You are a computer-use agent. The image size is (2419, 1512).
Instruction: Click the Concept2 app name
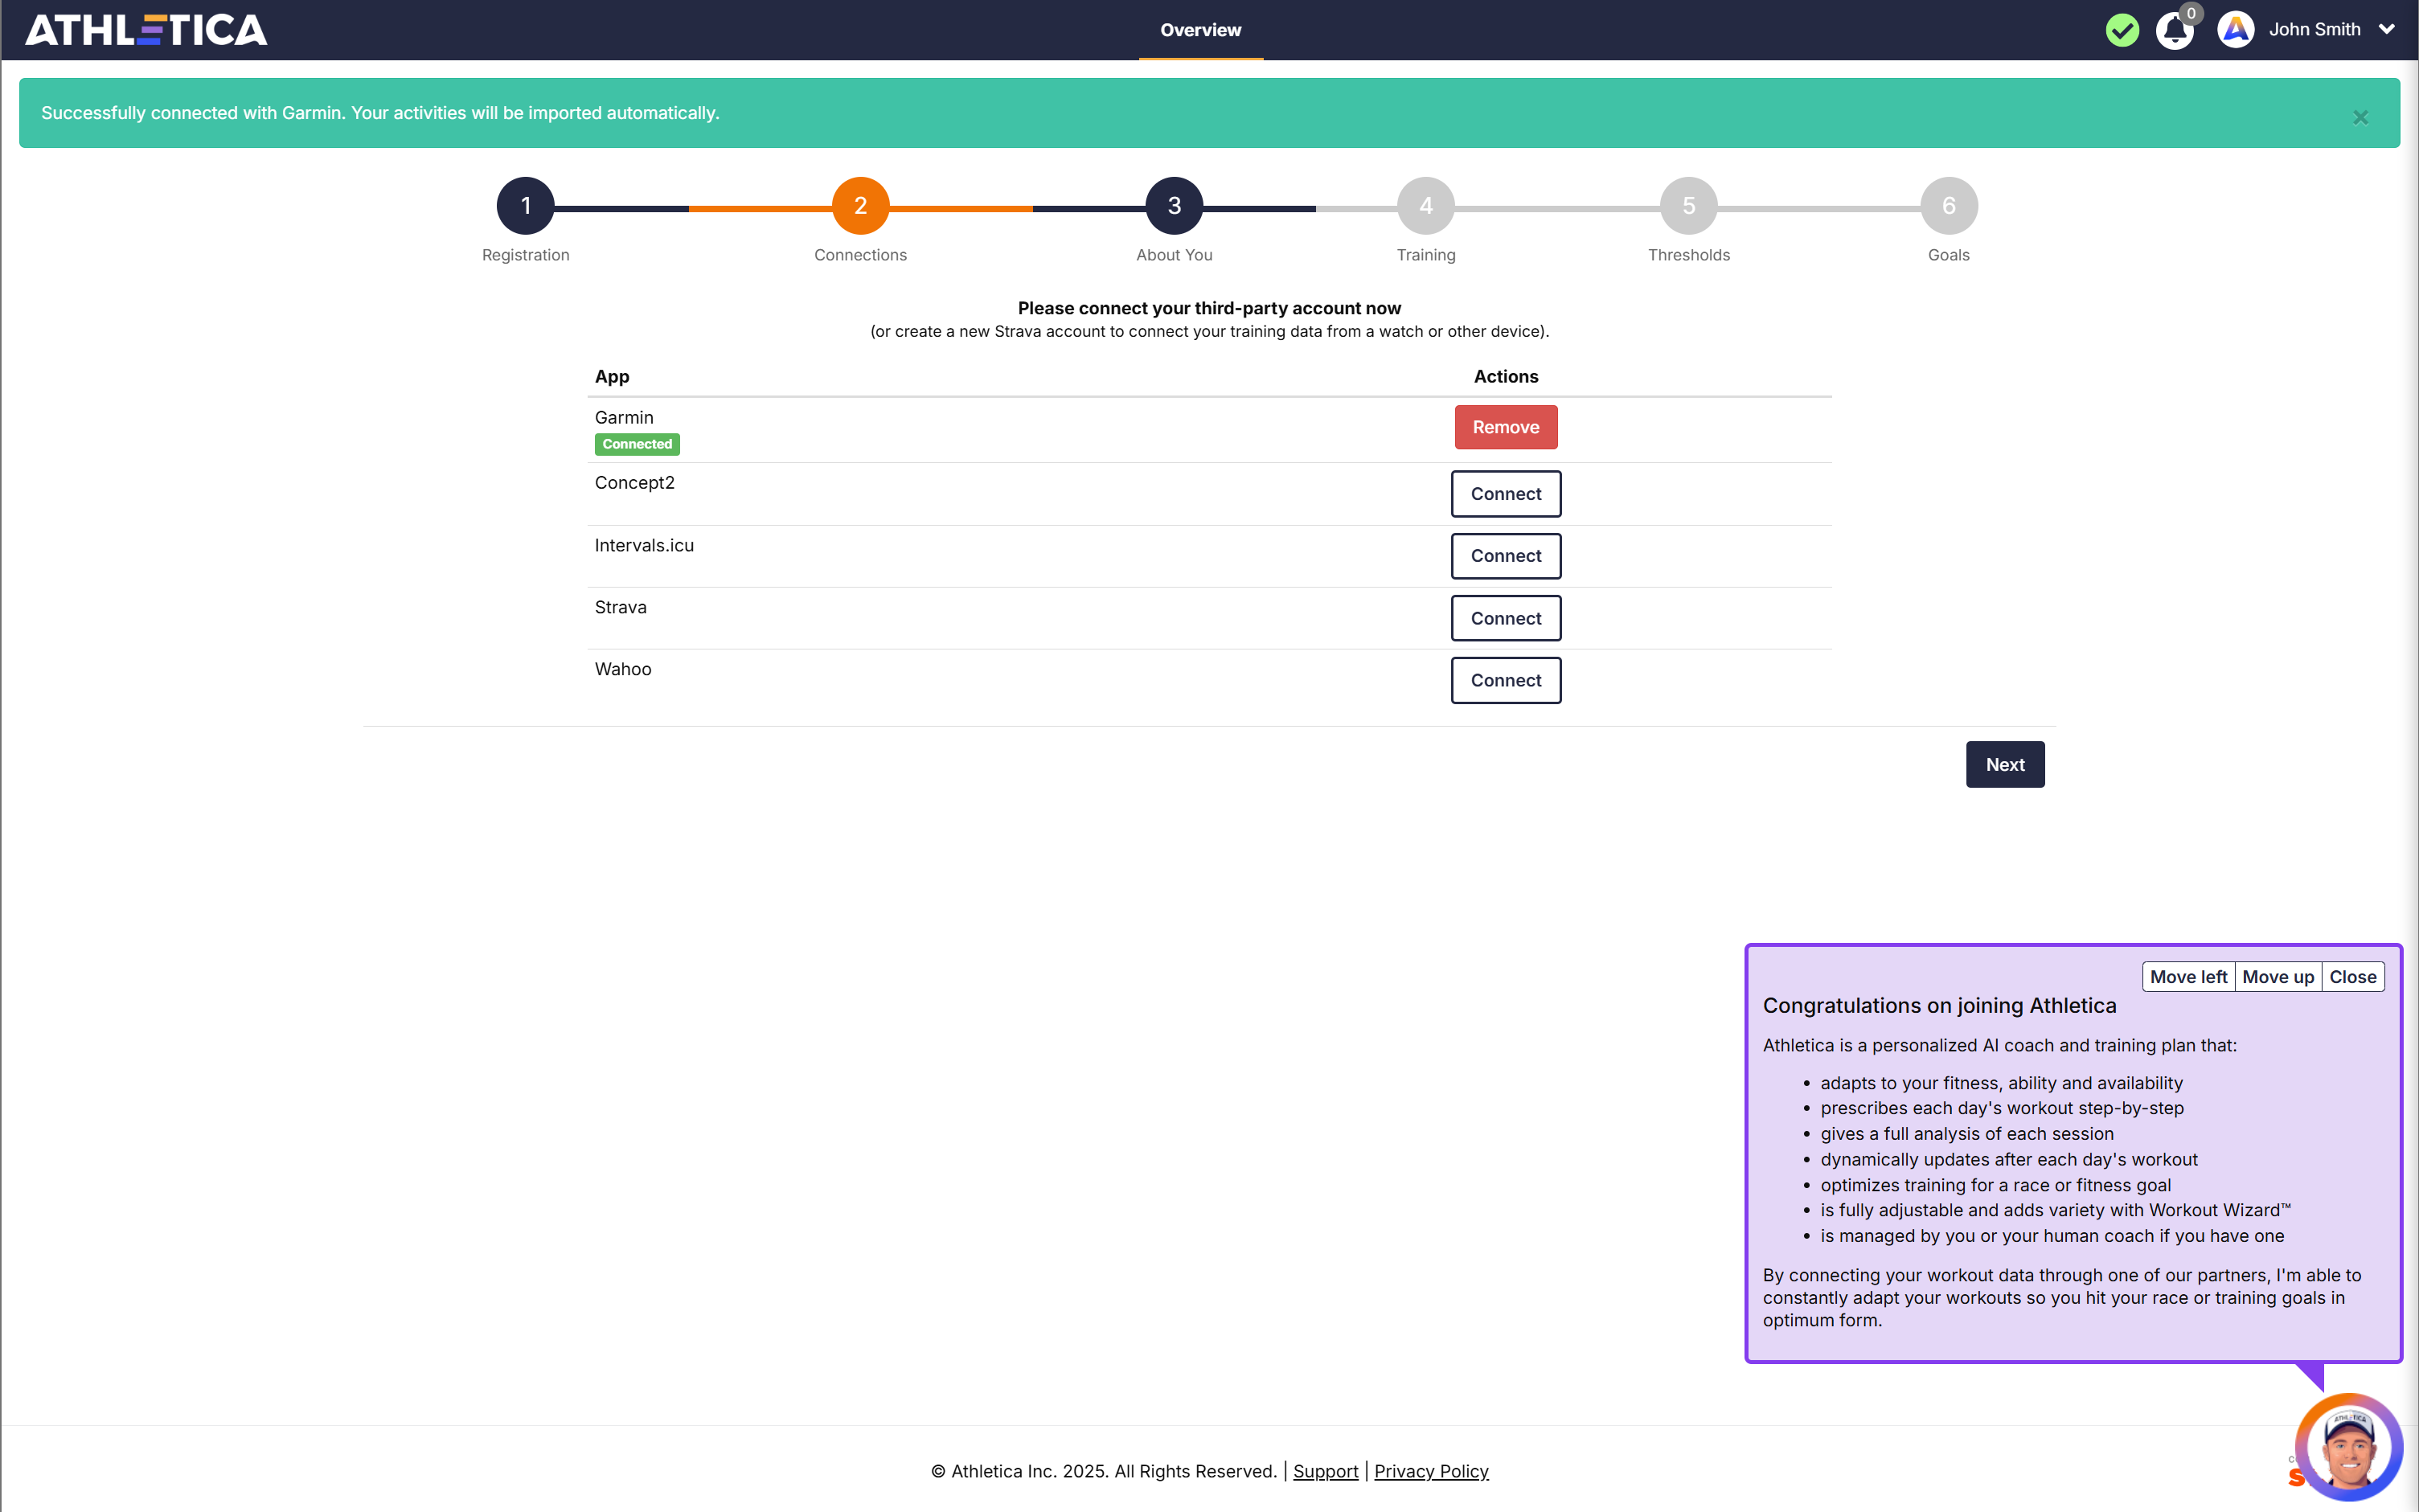click(635, 482)
